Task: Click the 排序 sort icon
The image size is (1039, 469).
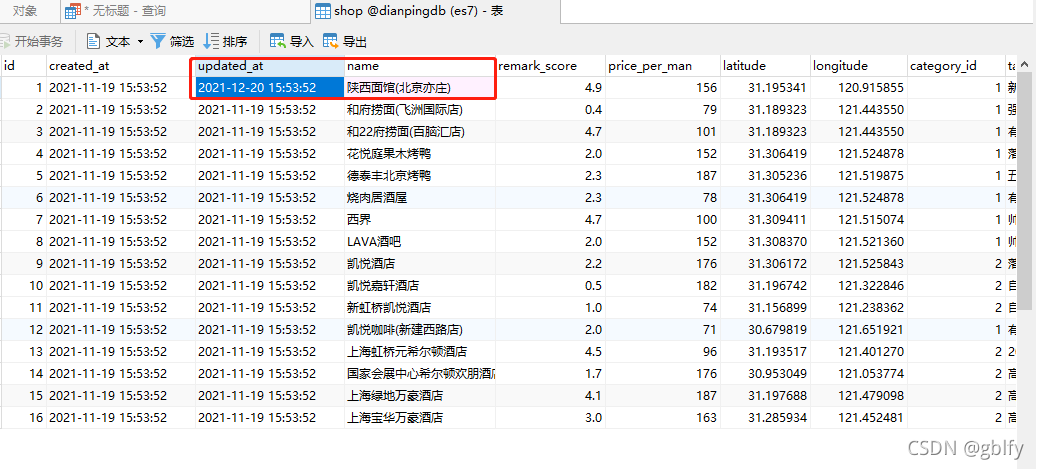Action: point(211,42)
